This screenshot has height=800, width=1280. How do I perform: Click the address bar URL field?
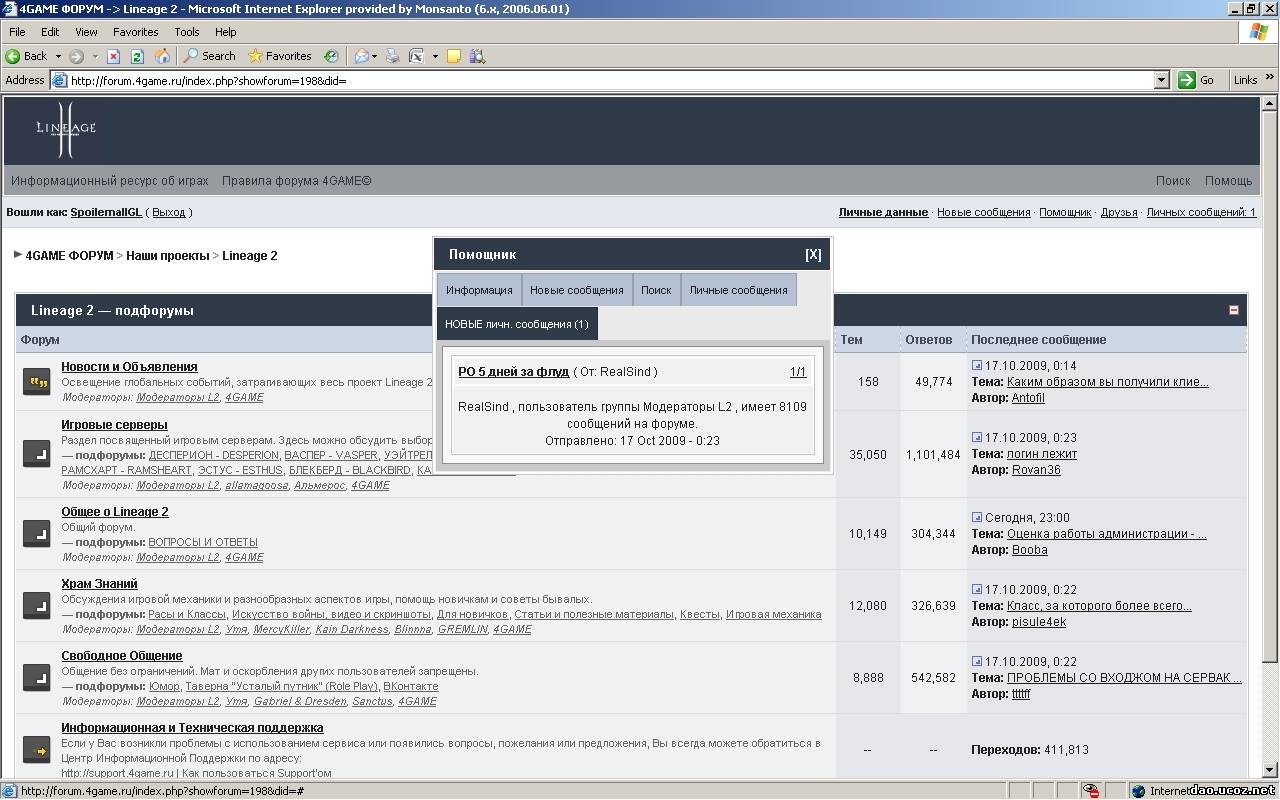coord(600,80)
